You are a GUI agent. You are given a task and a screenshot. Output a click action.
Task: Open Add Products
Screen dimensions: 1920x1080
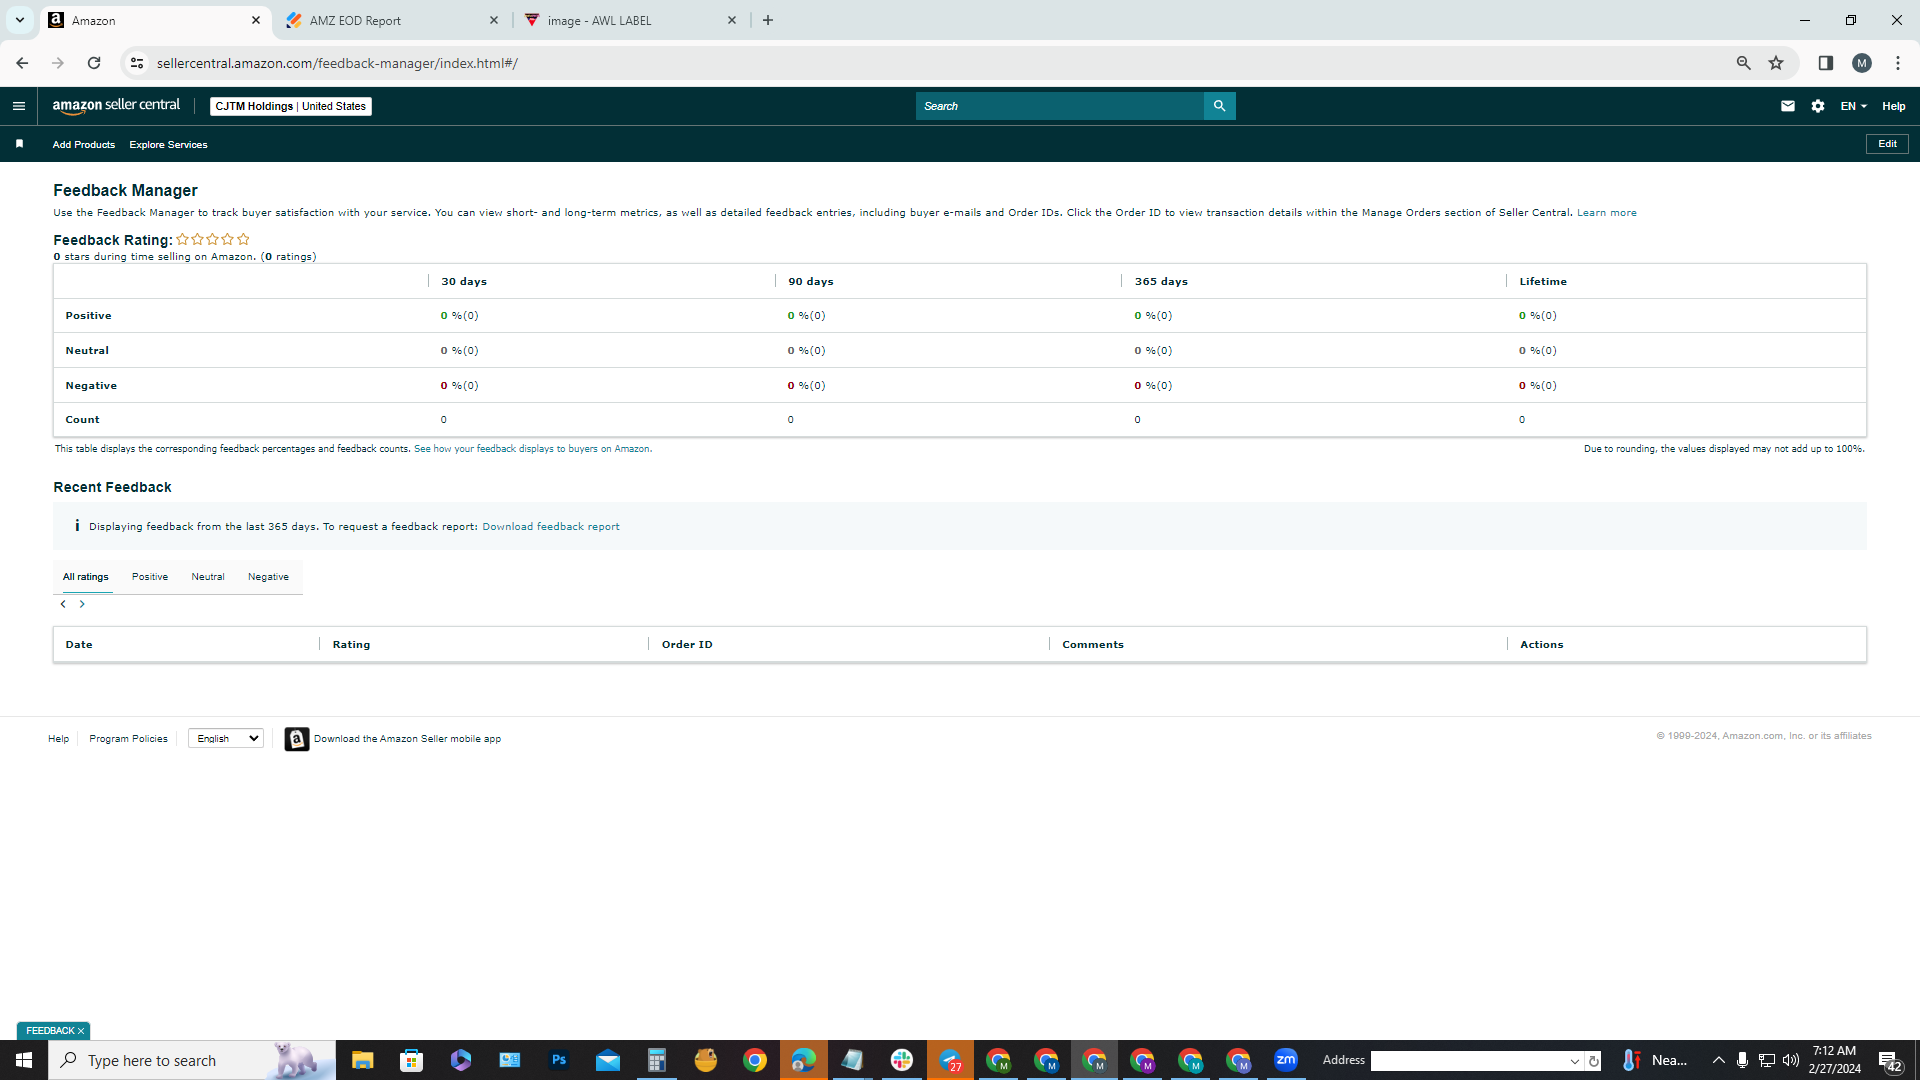tap(84, 145)
